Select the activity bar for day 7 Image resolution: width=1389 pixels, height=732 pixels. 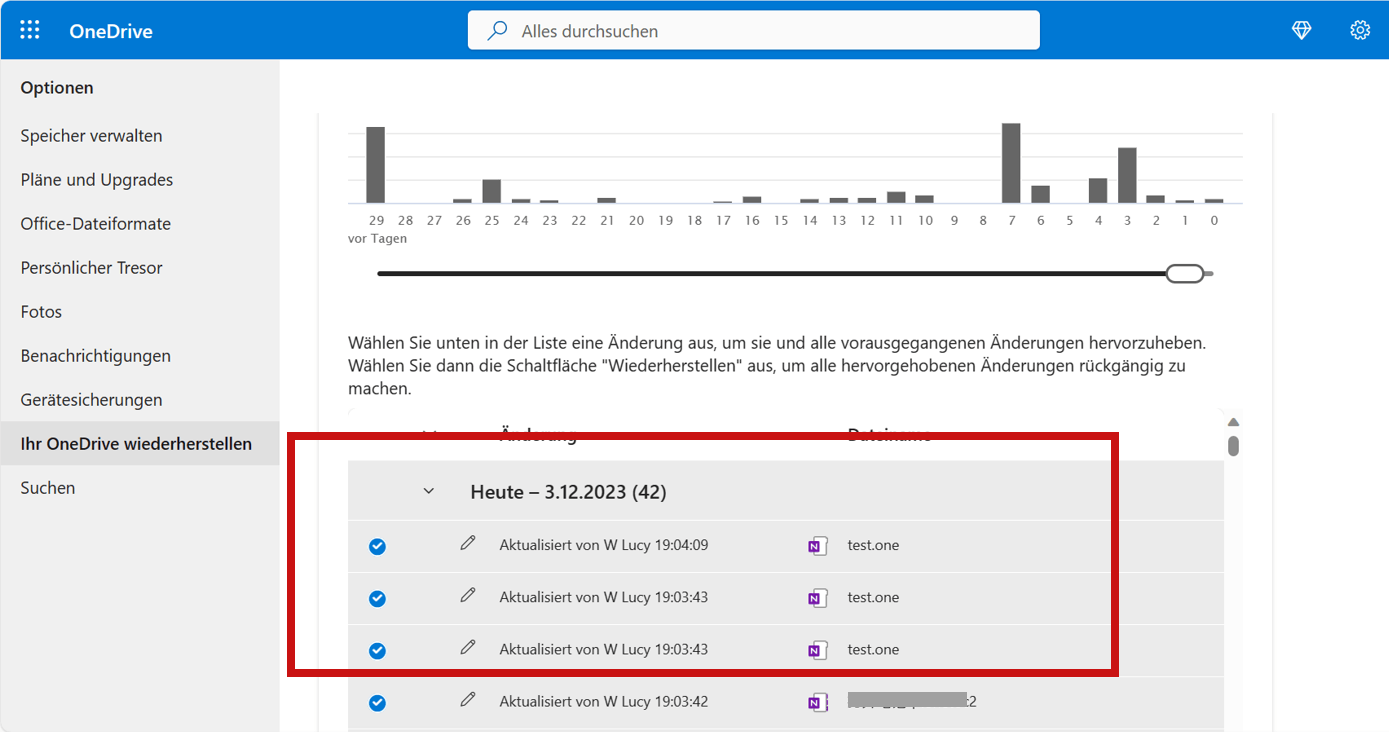[1011, 163]
